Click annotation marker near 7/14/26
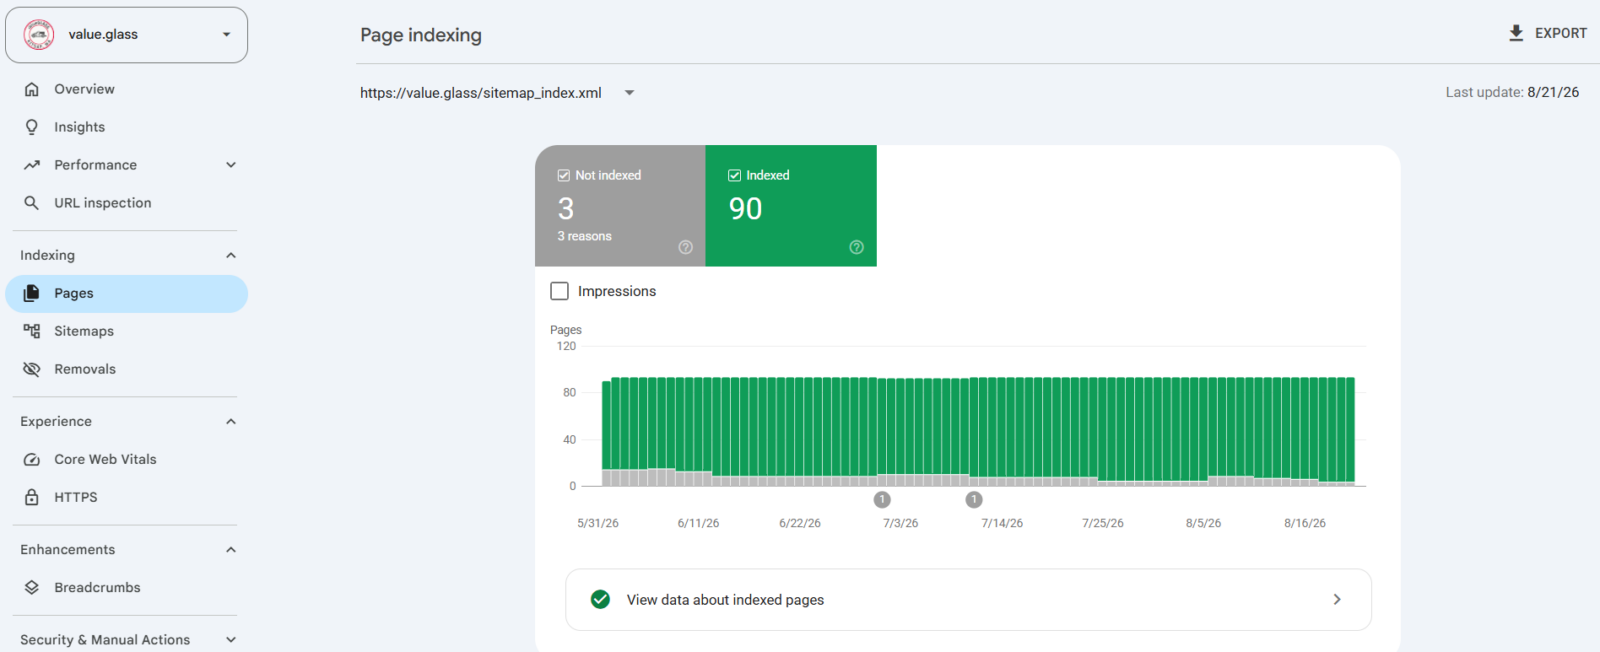The height and width of the screenshot is (652, 1600). (x=974, y=499)
